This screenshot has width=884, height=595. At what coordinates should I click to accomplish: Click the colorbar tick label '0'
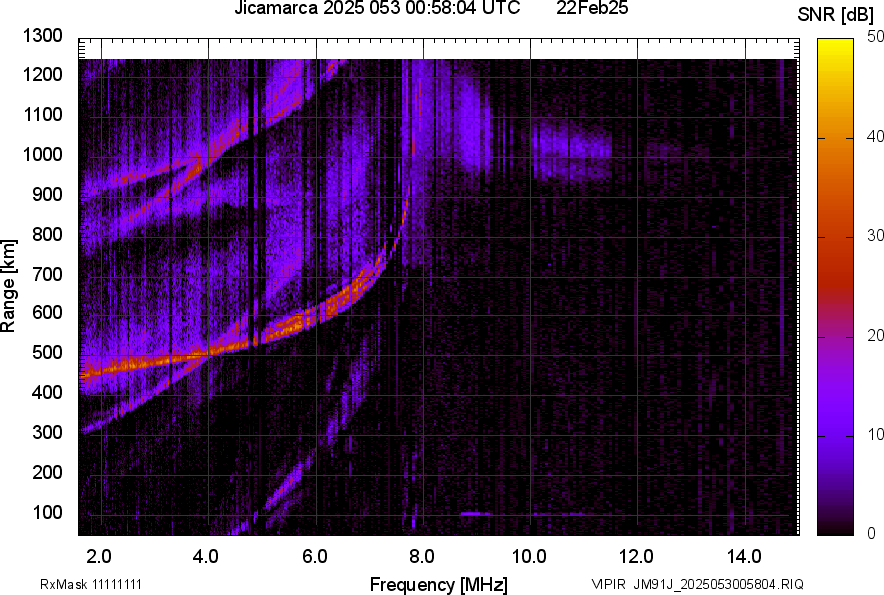coord(872,533)
